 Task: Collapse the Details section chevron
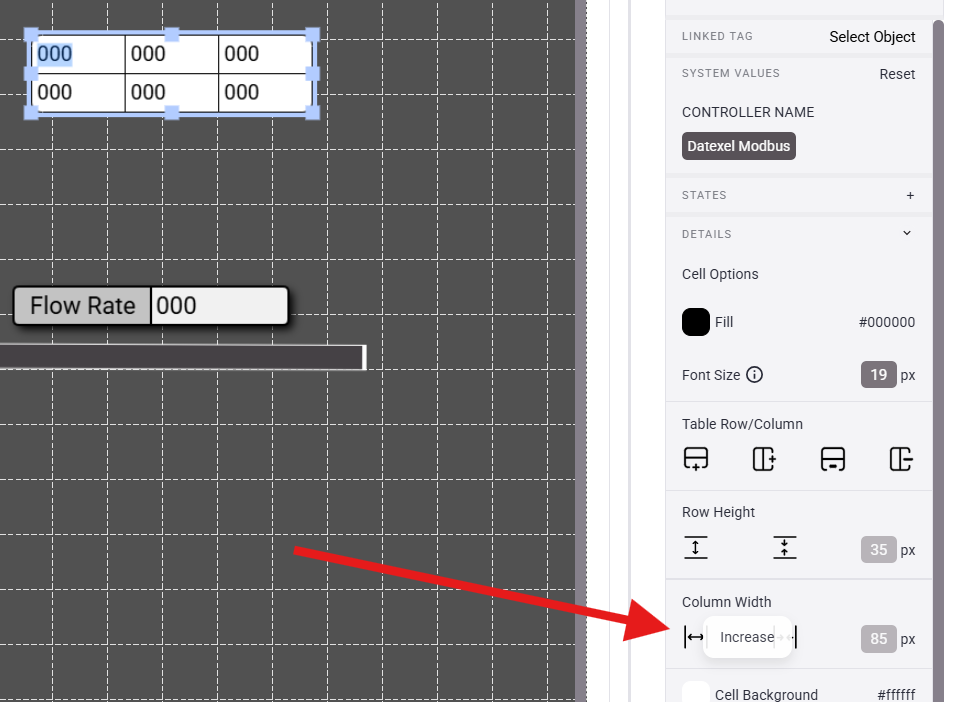907,234
